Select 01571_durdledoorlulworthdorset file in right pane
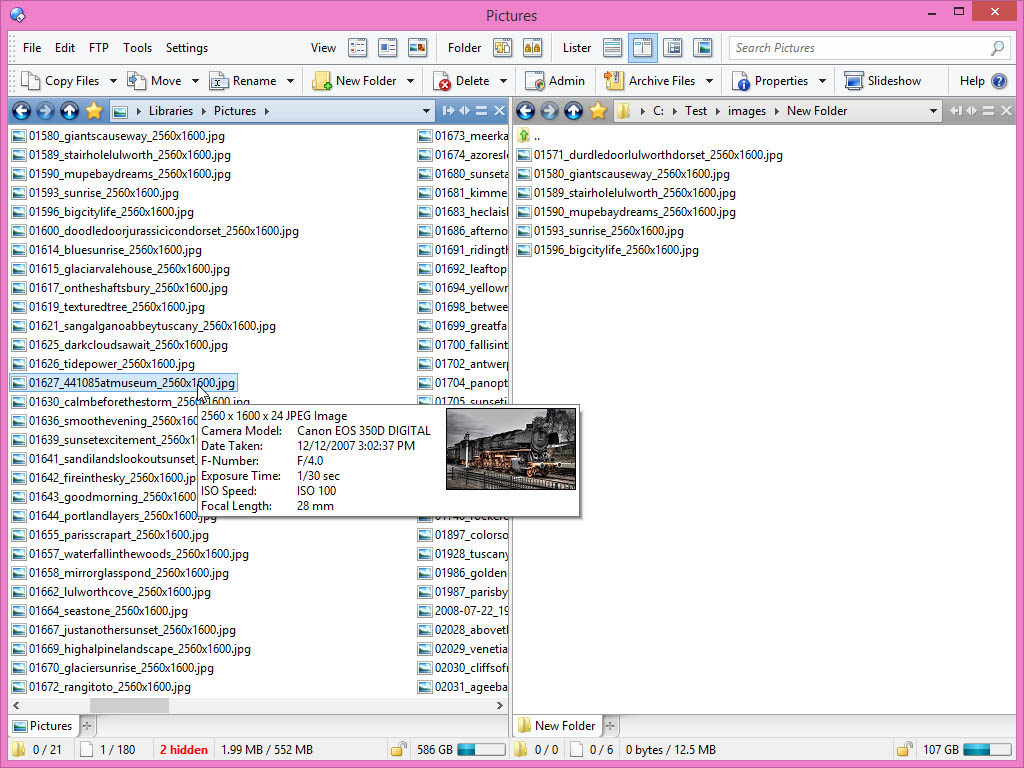Viewport: 1024px width, 768px height. click(x=650, y=155)
